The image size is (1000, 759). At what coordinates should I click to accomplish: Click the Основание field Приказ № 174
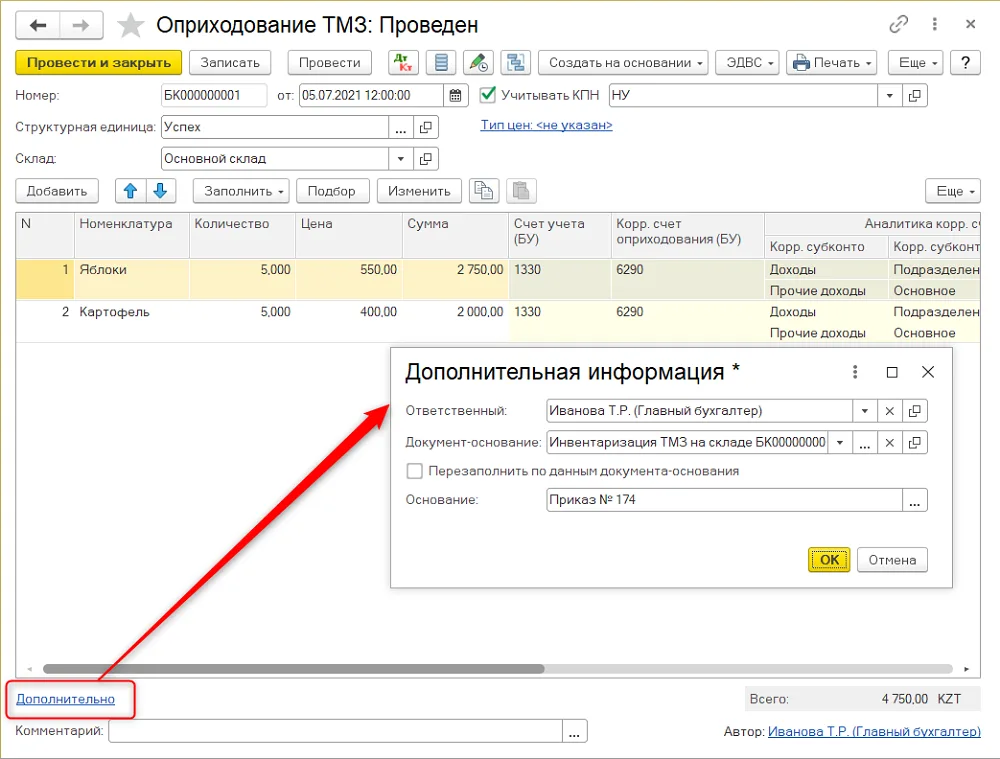pos(724,500)
